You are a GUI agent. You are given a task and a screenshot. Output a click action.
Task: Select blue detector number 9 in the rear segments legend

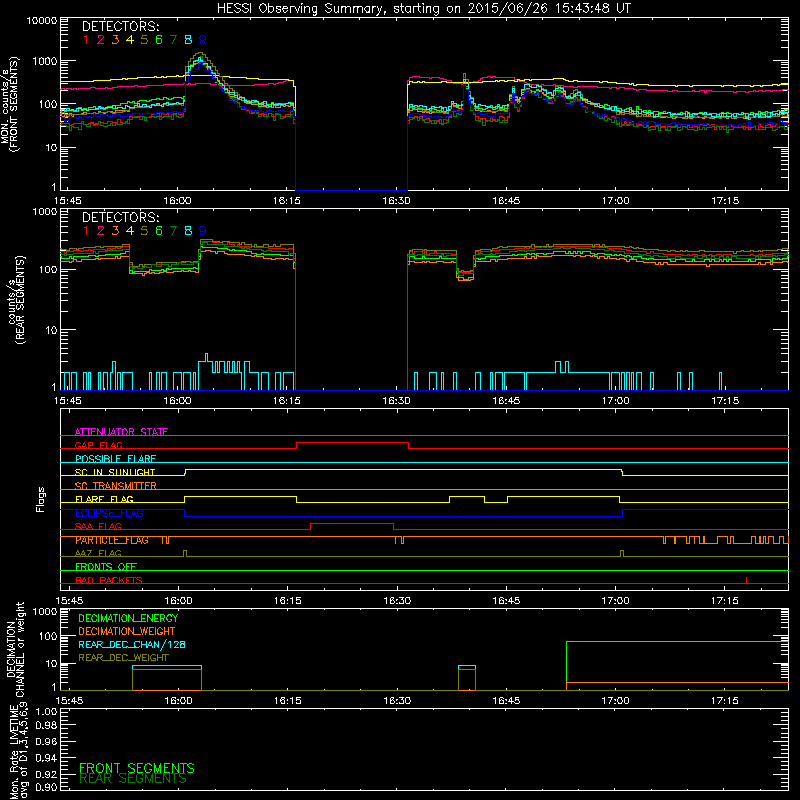[x=203, y=231]
